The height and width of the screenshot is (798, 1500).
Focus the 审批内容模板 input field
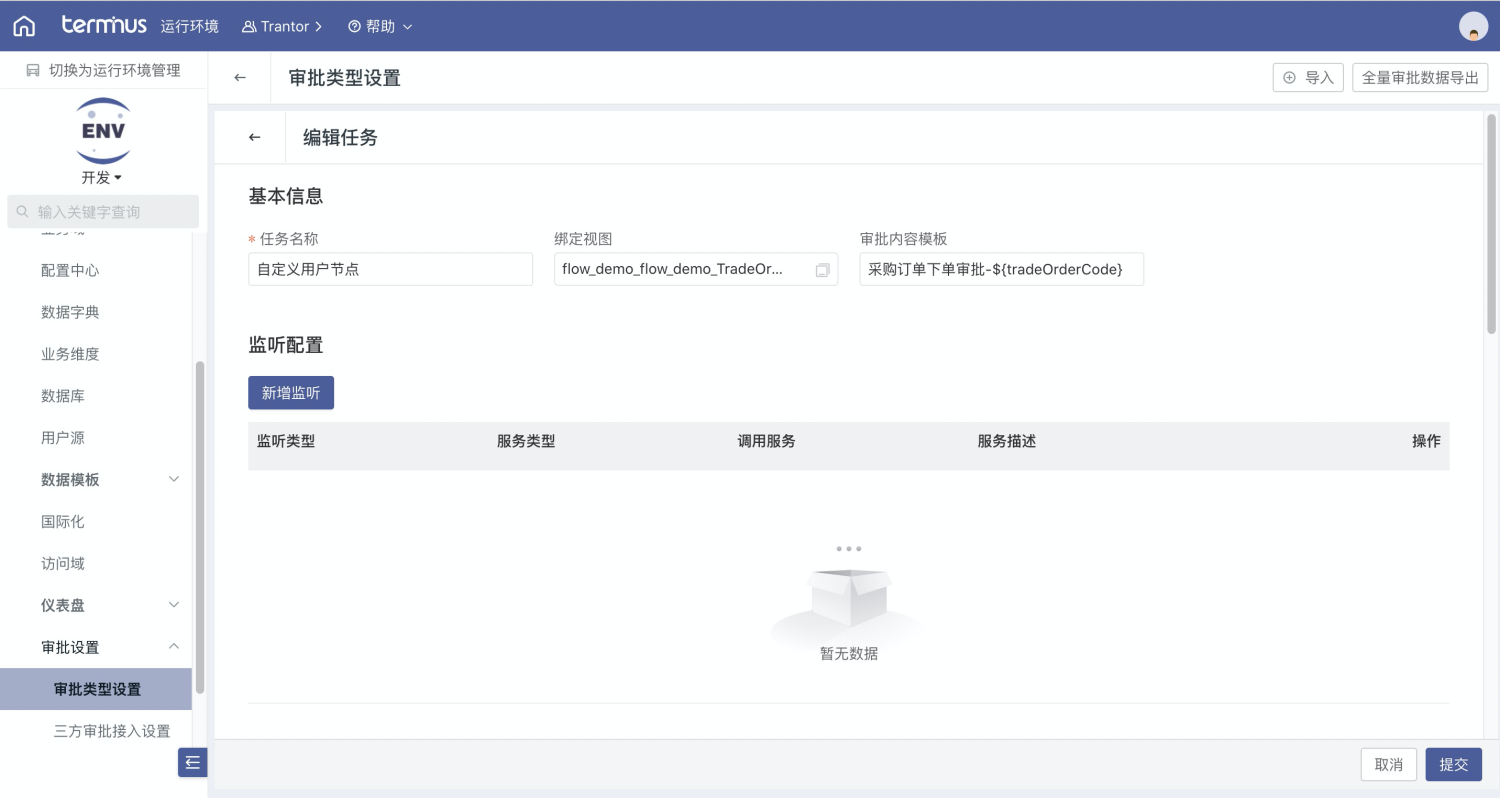pyautogui.click(x=1001, y=269)
